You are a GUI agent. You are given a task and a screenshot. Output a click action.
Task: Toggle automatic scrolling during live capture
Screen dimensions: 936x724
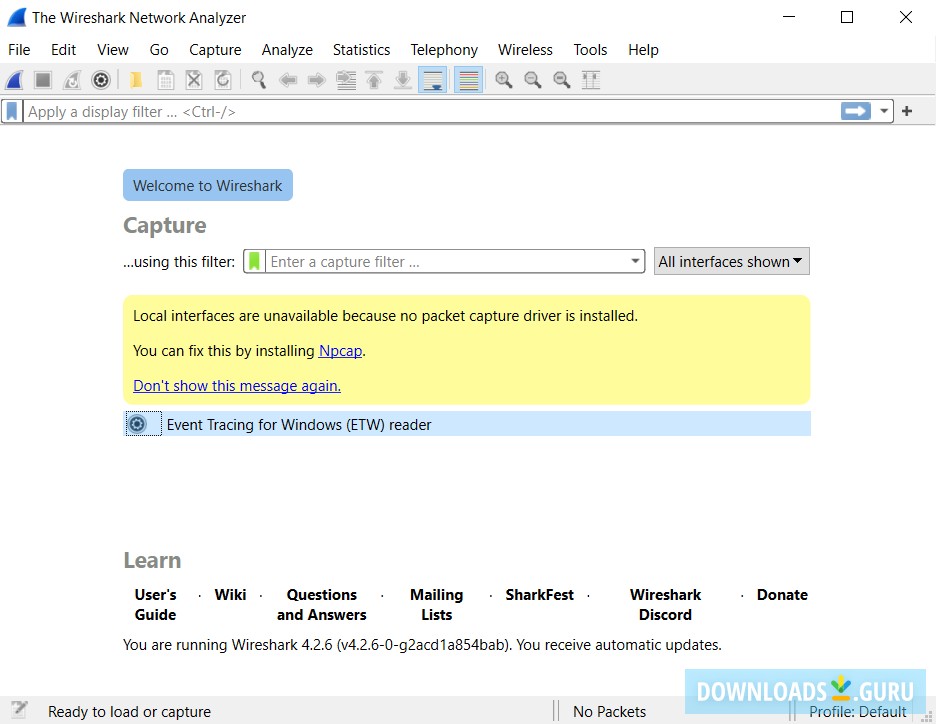[x=433, y=79]
